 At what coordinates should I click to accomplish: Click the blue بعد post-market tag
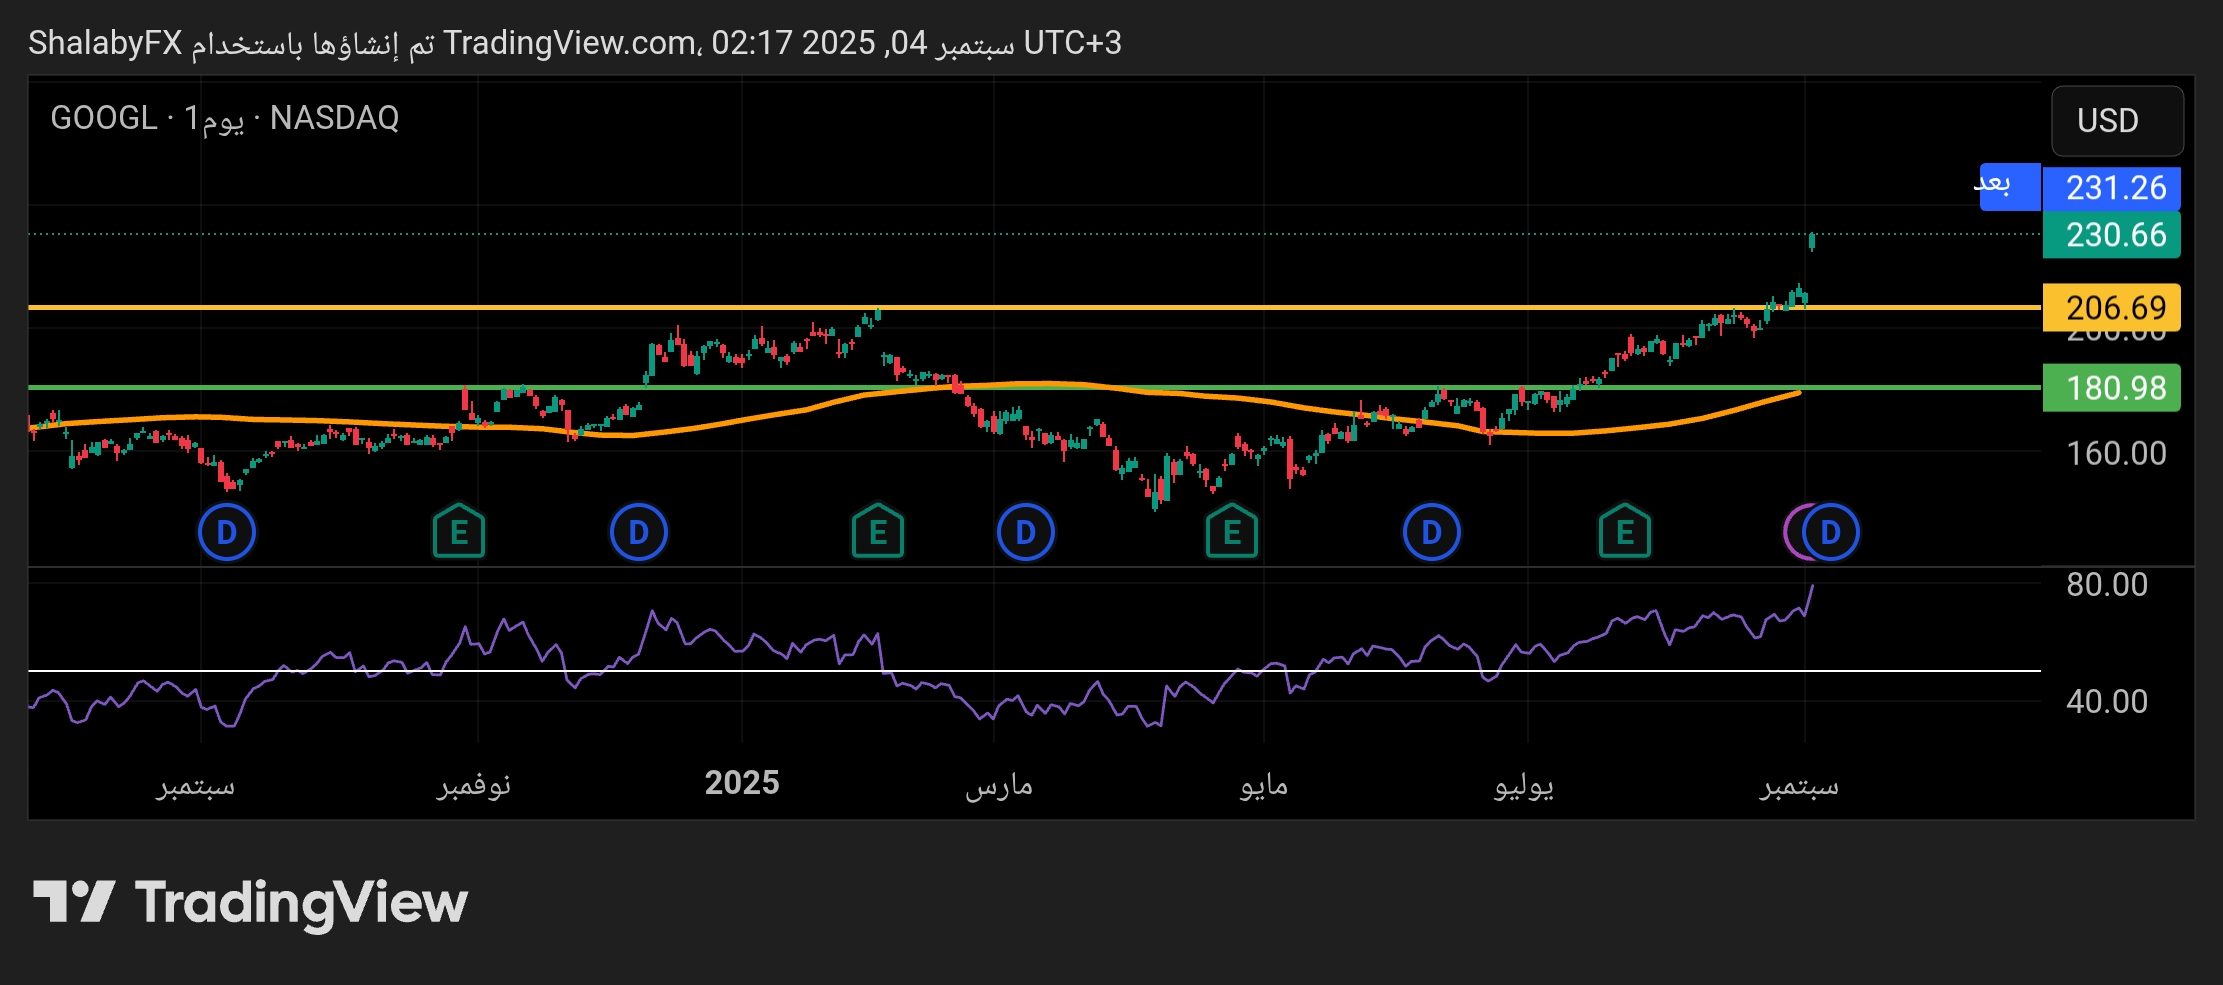pos(2009,186)
